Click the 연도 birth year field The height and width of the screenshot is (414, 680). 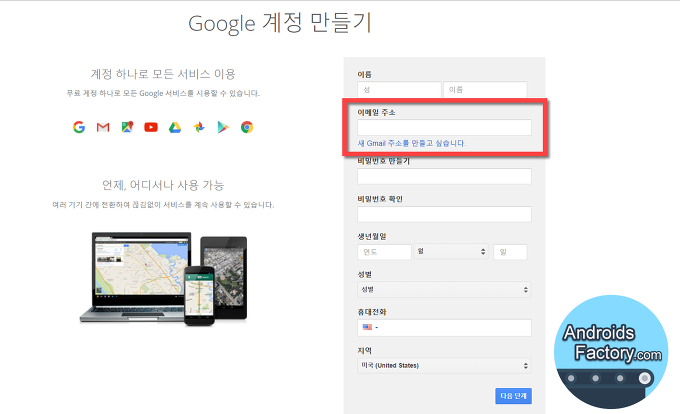pos(384,252)
